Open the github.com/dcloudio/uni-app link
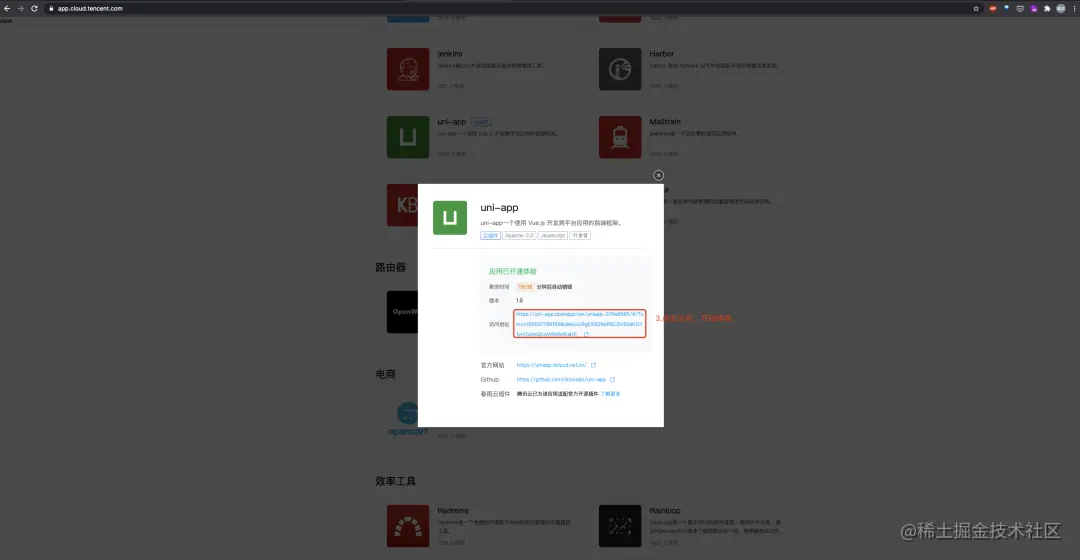Image resolution: width=1080 pixels, height=560 pixels. coord(561,380)
